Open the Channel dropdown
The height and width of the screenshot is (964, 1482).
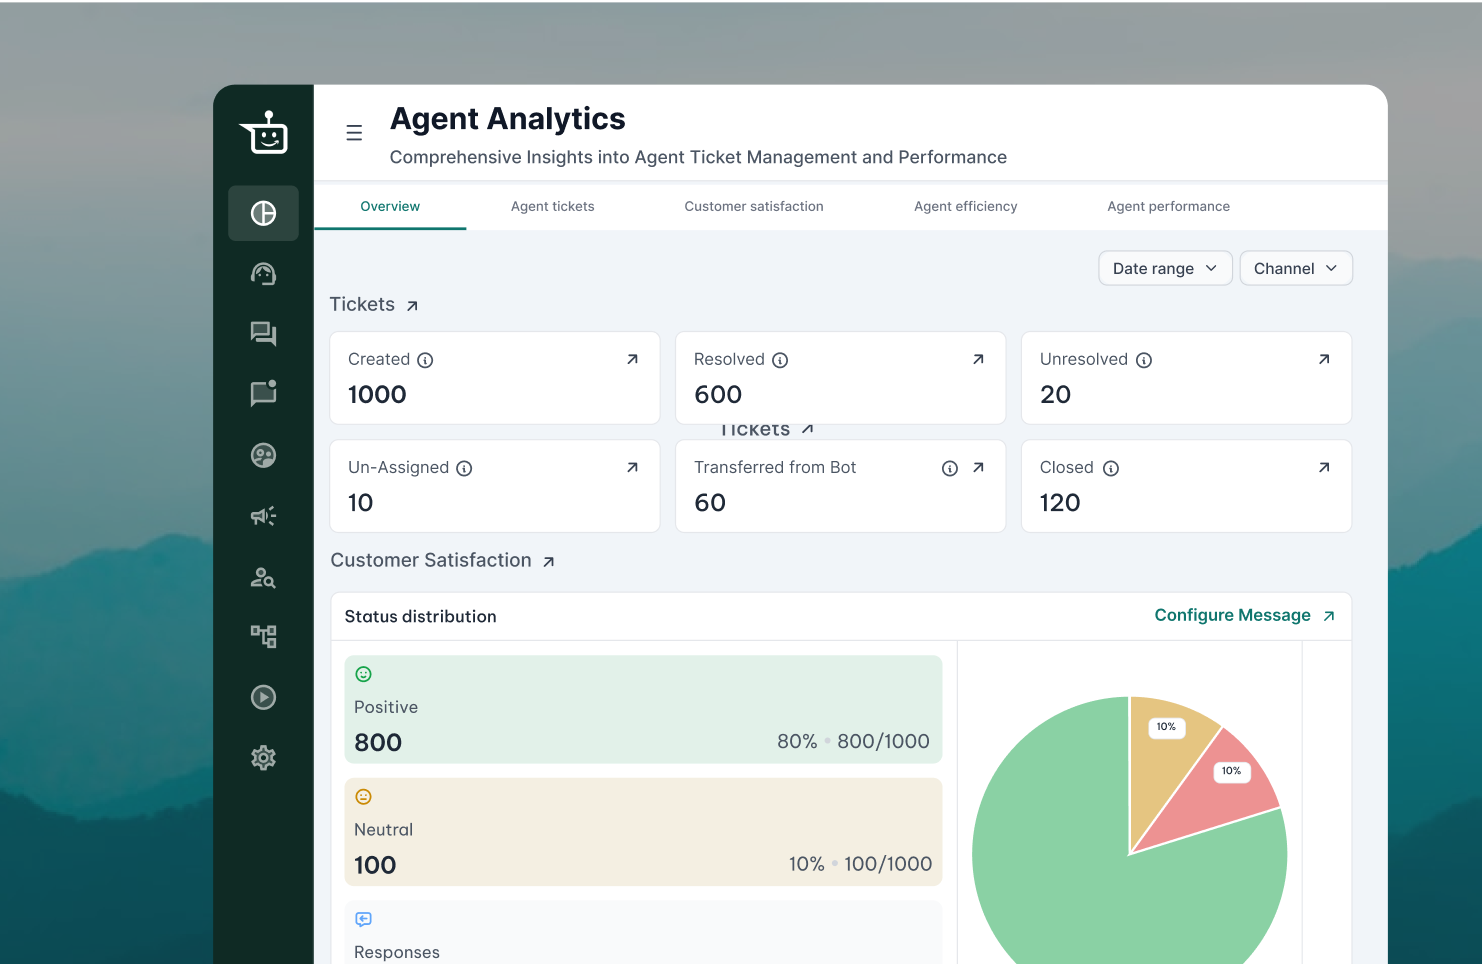tap(1296, 268)
